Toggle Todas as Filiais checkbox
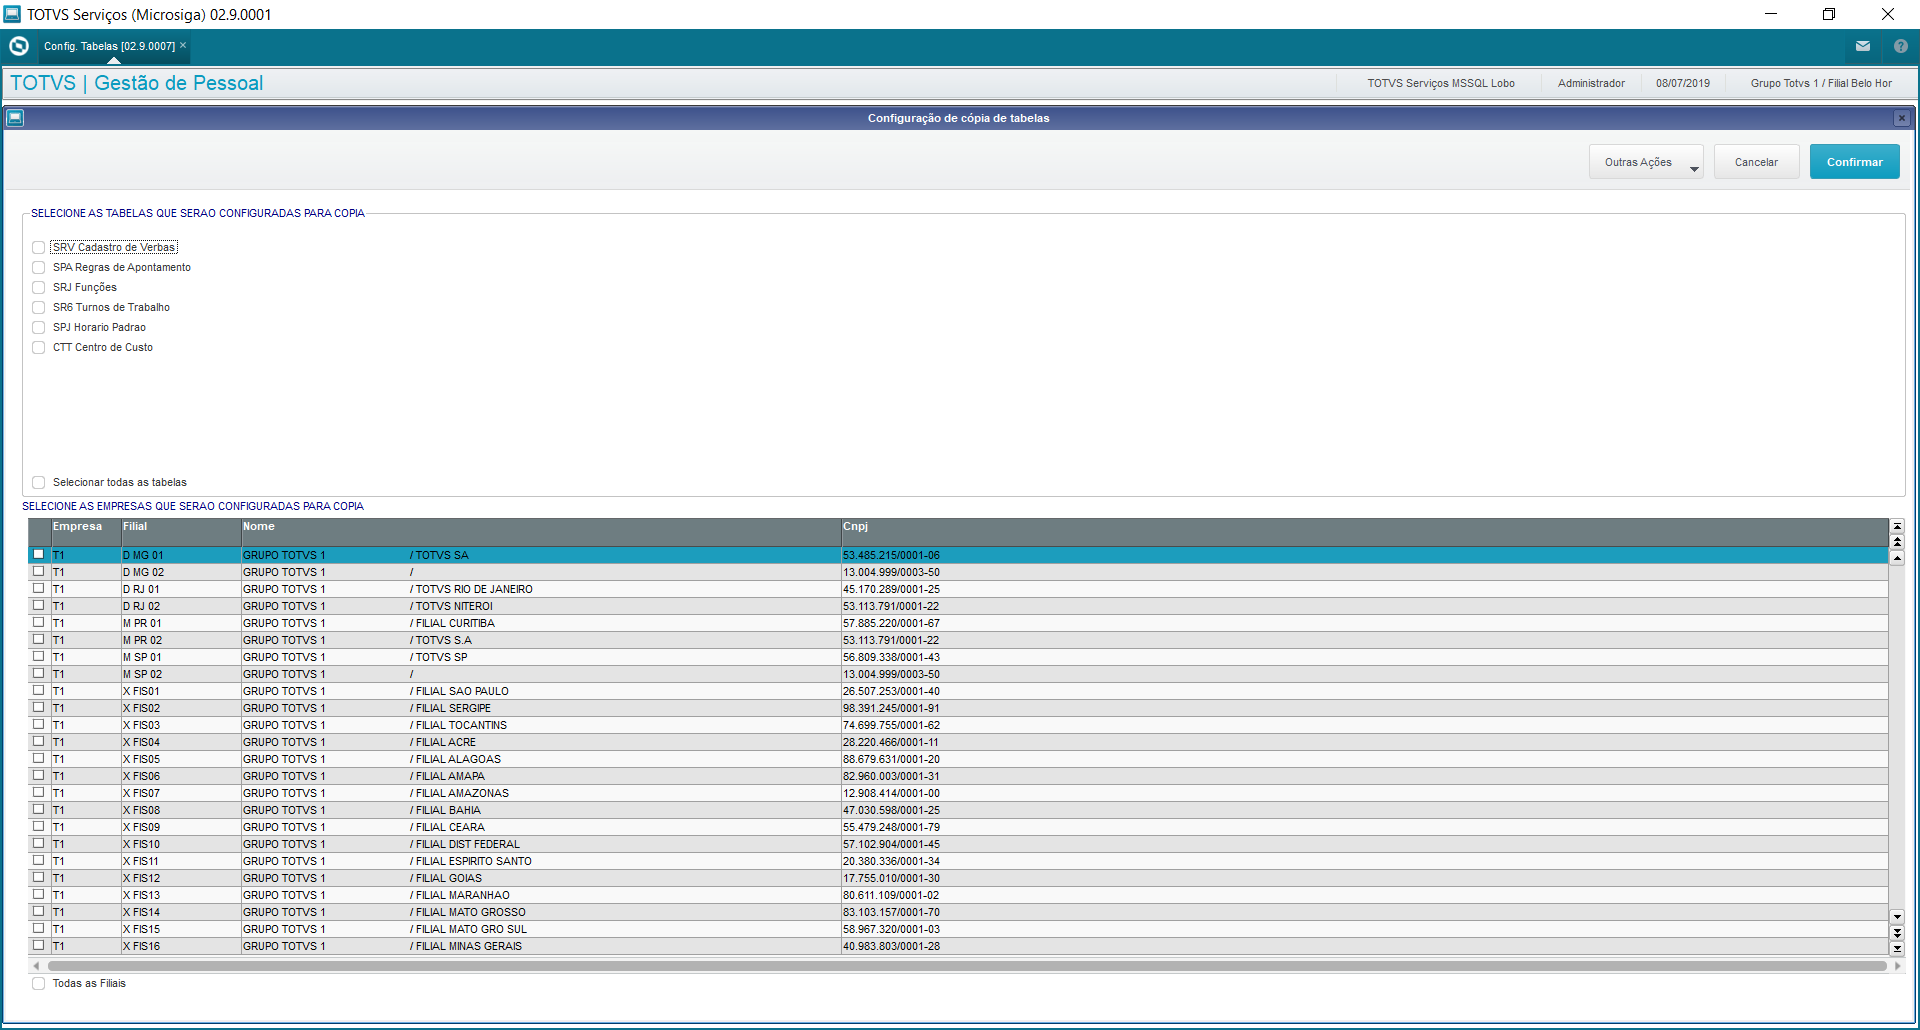The height and width of the screenshot is (1030, 1920). 38,983
